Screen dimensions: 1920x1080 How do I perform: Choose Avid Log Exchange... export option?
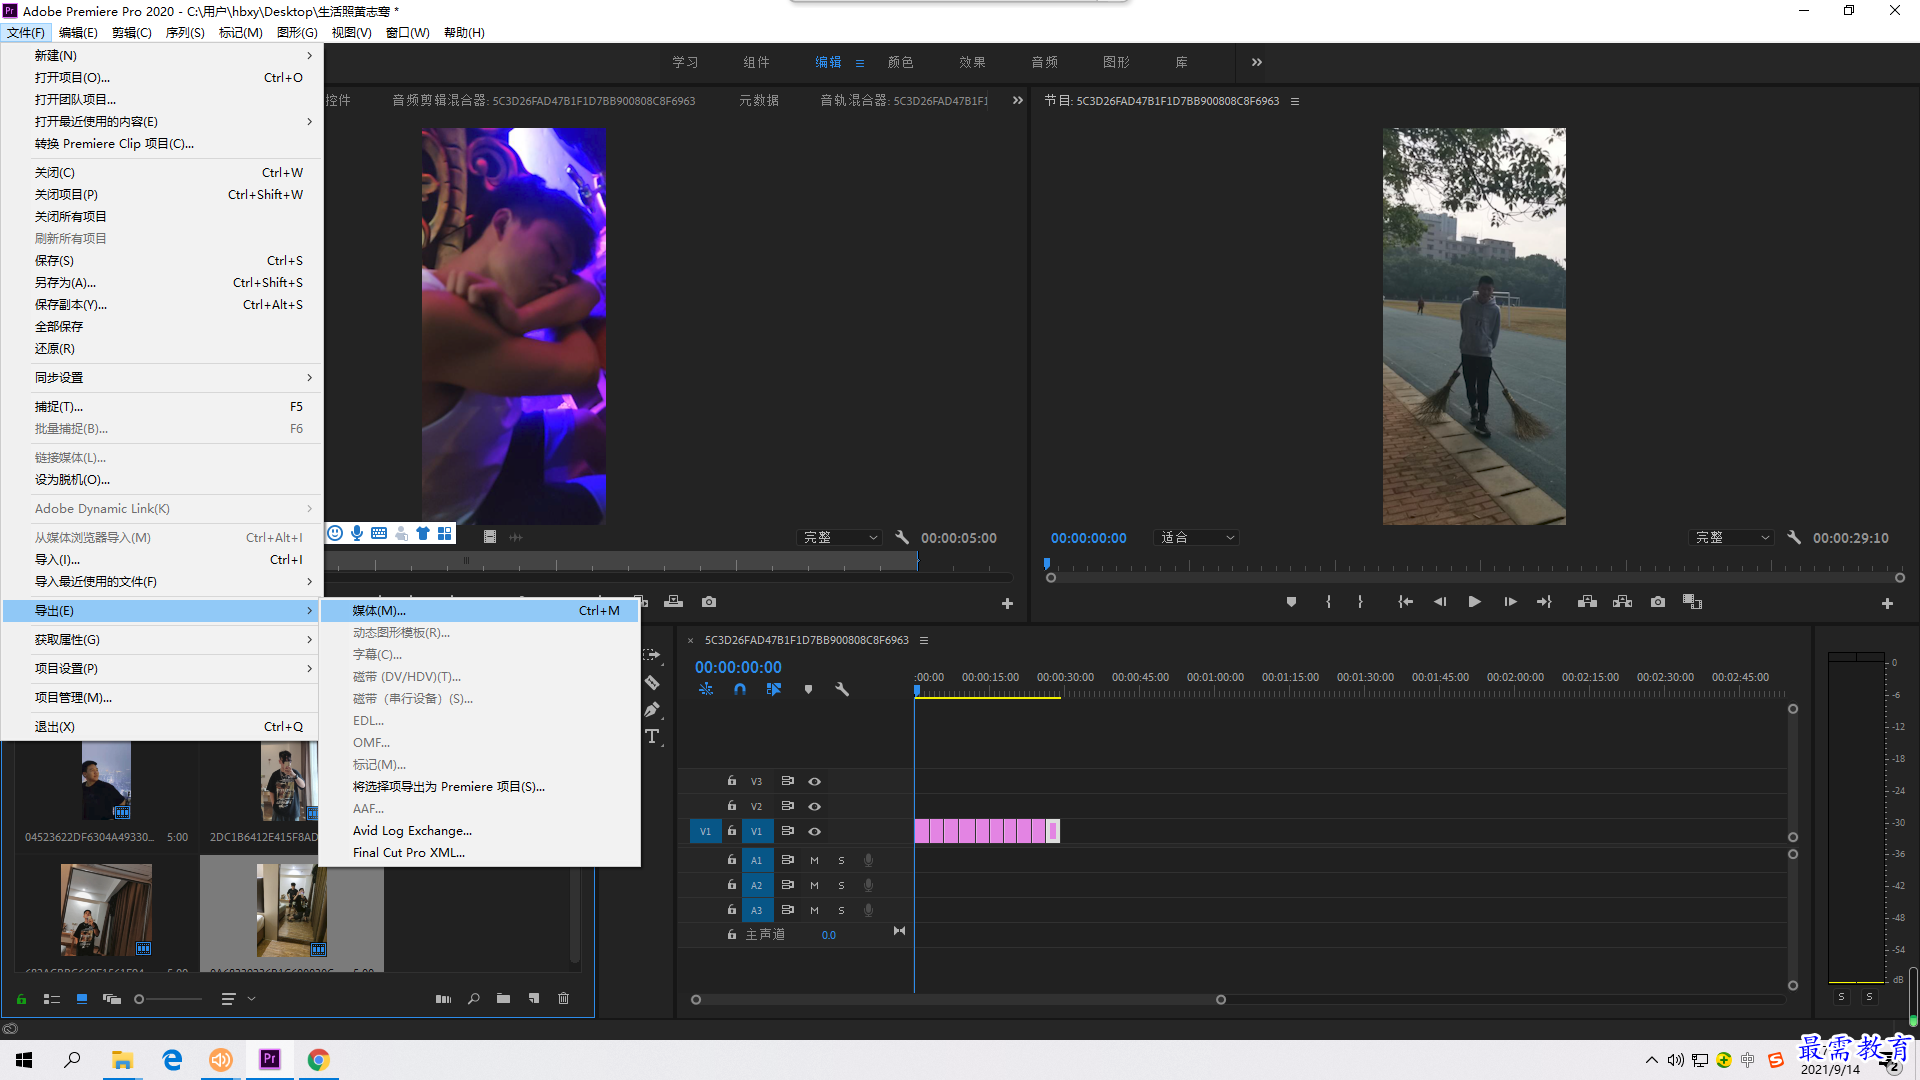(480, 831)
